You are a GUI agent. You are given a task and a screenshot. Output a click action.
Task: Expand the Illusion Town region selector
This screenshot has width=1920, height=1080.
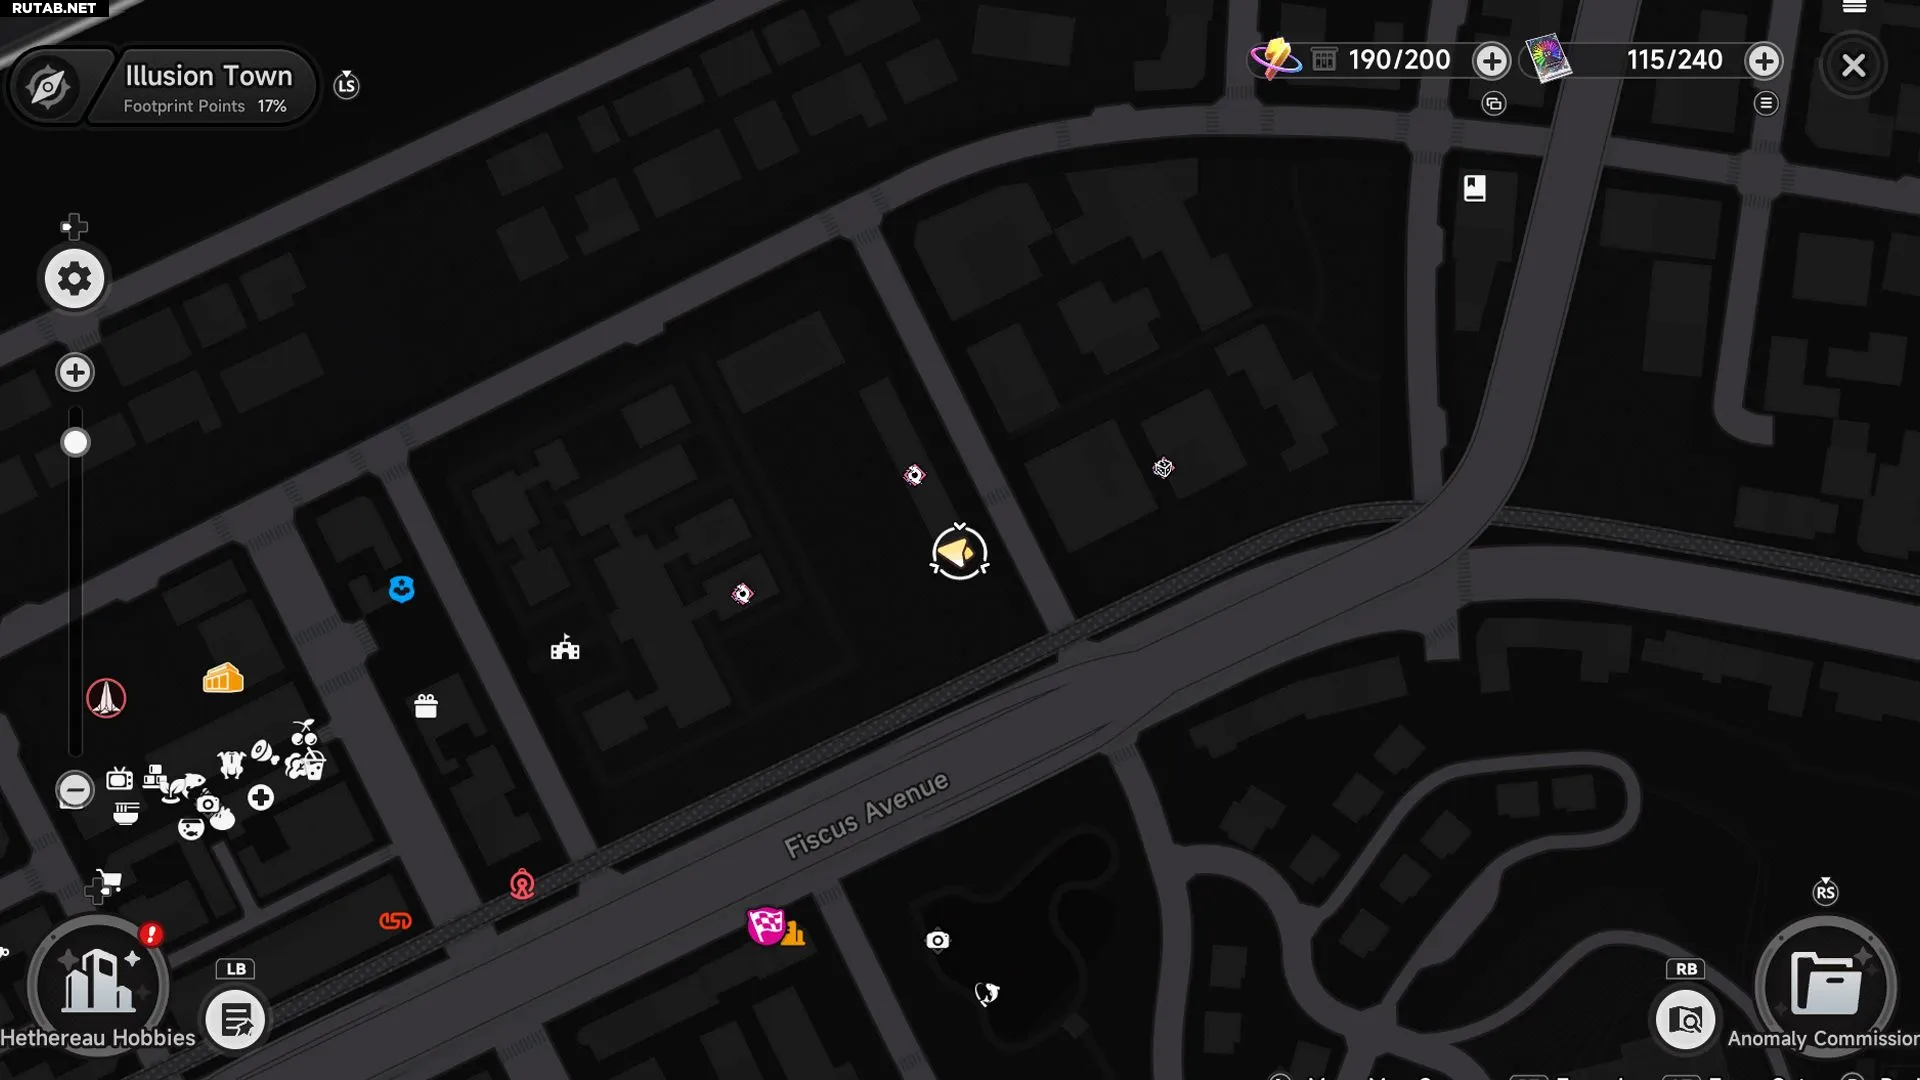(208, 88)
